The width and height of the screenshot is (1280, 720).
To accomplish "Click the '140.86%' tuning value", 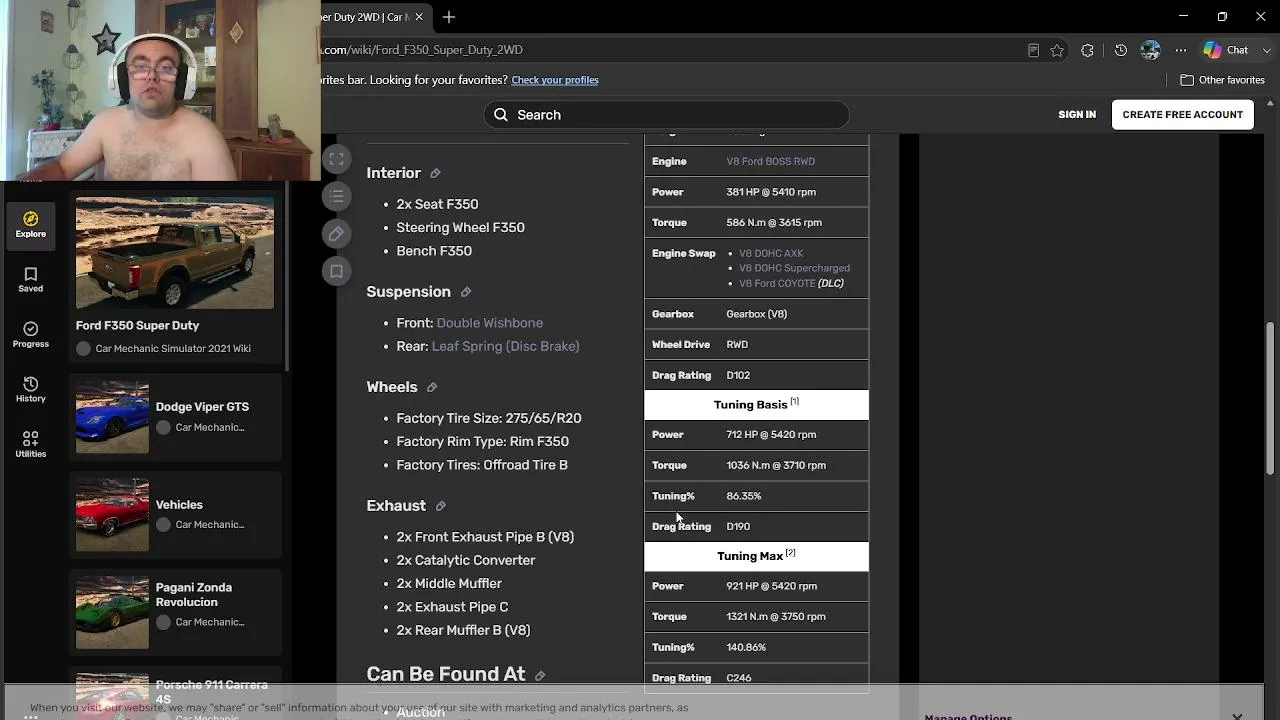I will (746, 648).
